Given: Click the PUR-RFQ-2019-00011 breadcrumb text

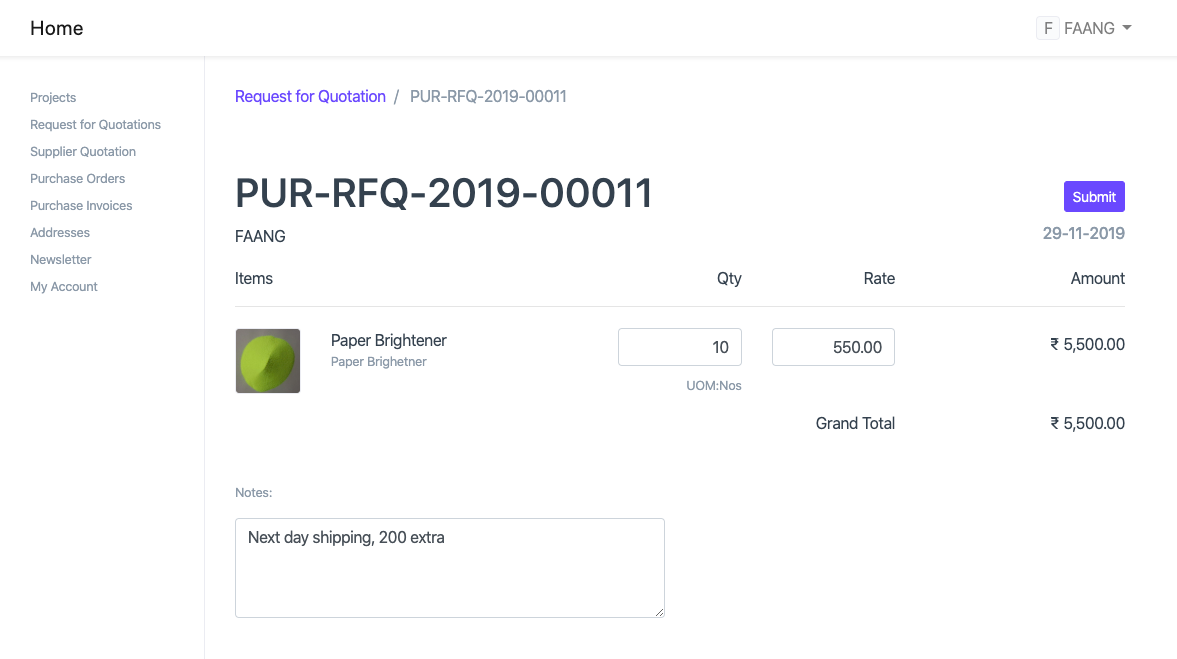Looking at the screenshot, I should [x=488, y=96].
